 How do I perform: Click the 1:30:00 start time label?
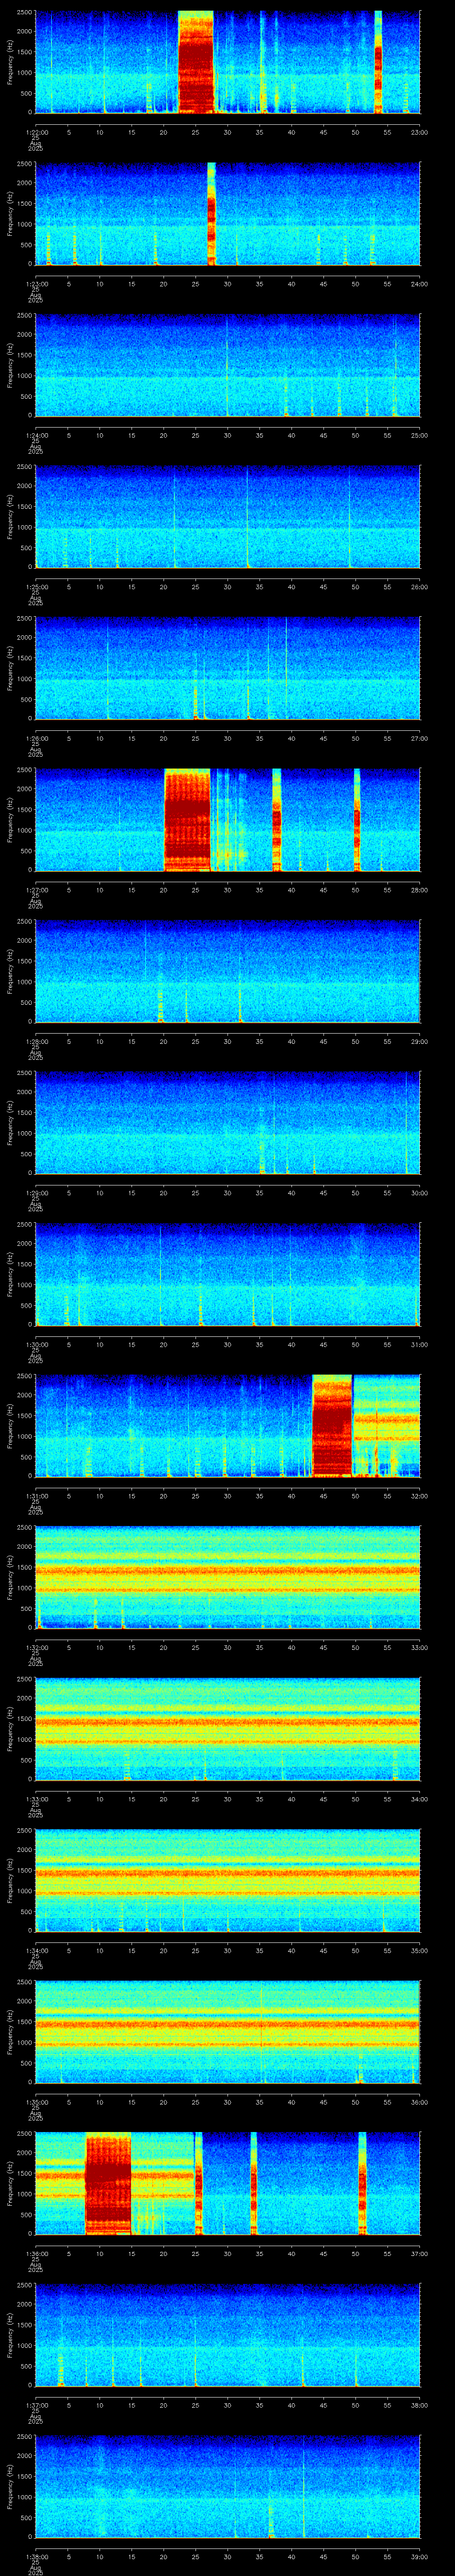click(x=35, y=1344)
